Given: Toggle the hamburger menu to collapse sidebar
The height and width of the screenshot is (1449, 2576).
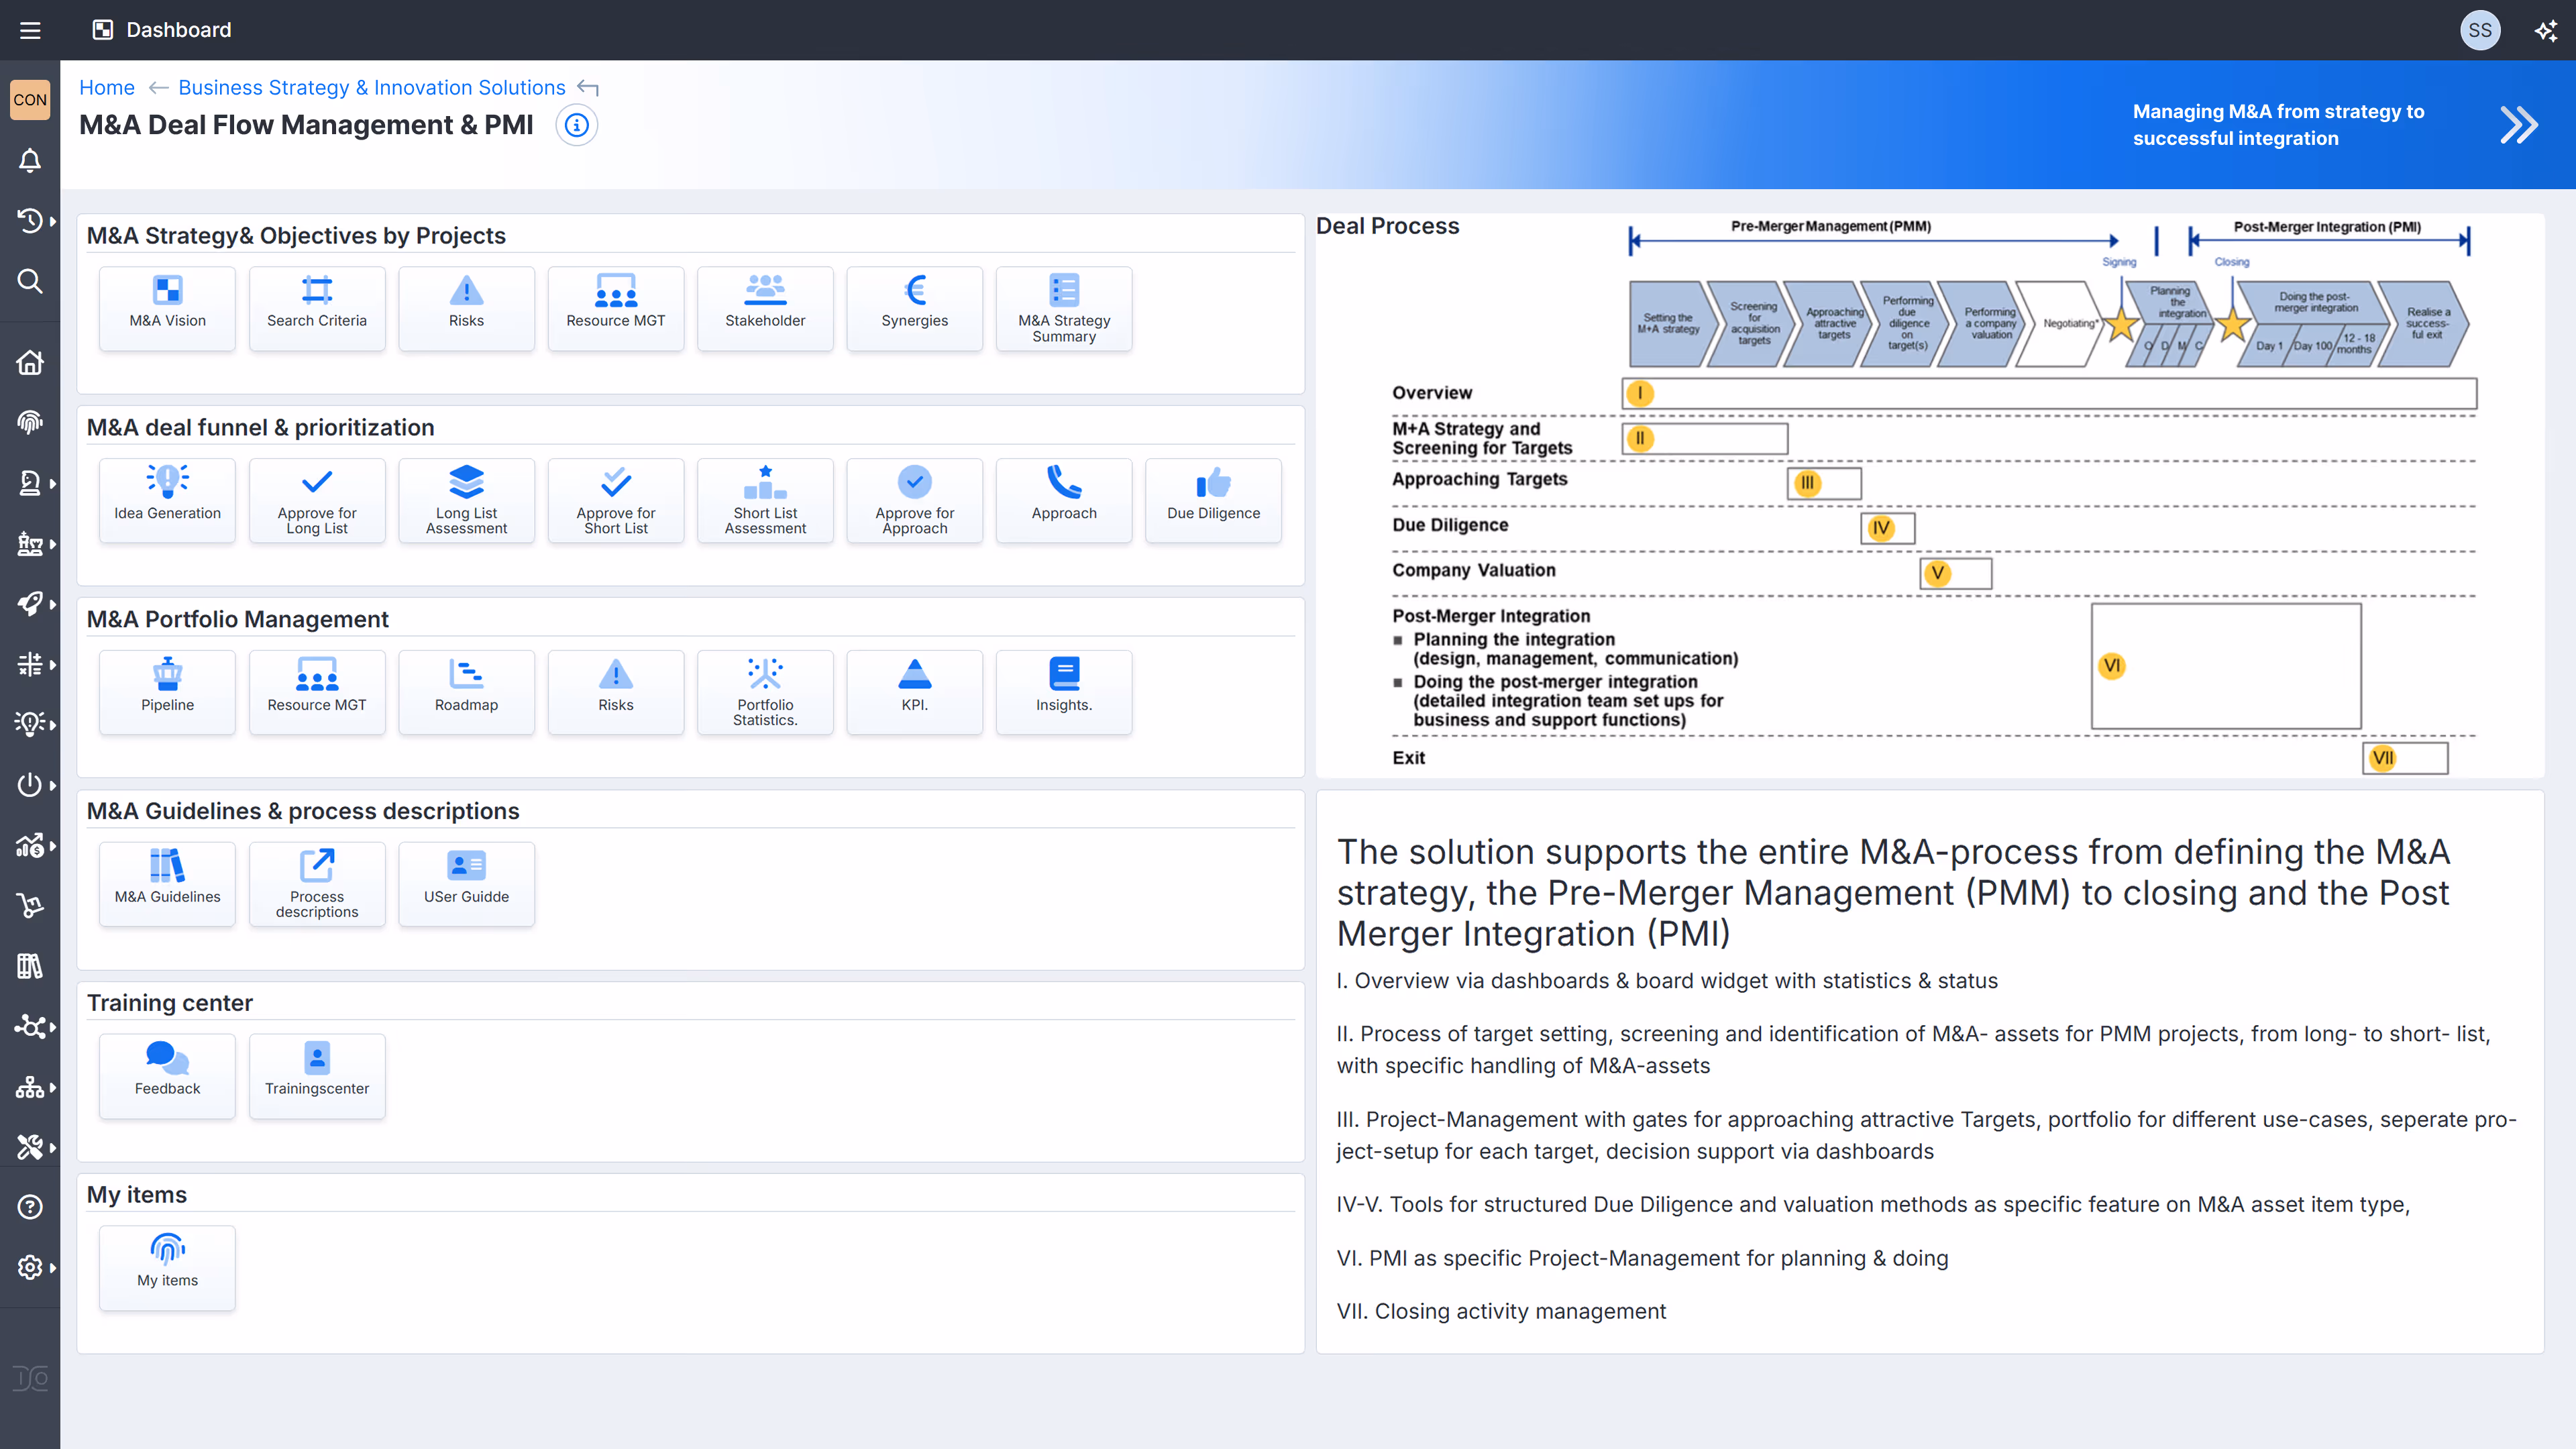Looking at the screenshot, I should pos(30,30).
